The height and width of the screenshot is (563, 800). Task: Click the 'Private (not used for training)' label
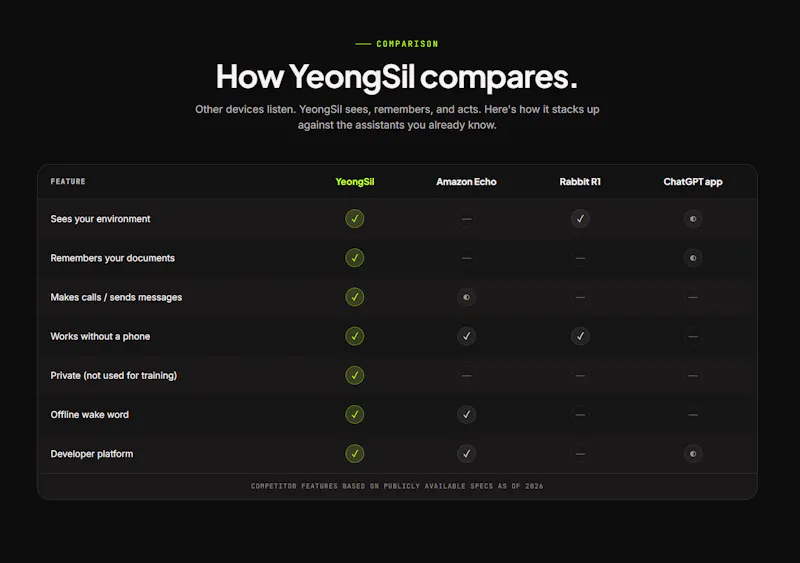point(114,375)
